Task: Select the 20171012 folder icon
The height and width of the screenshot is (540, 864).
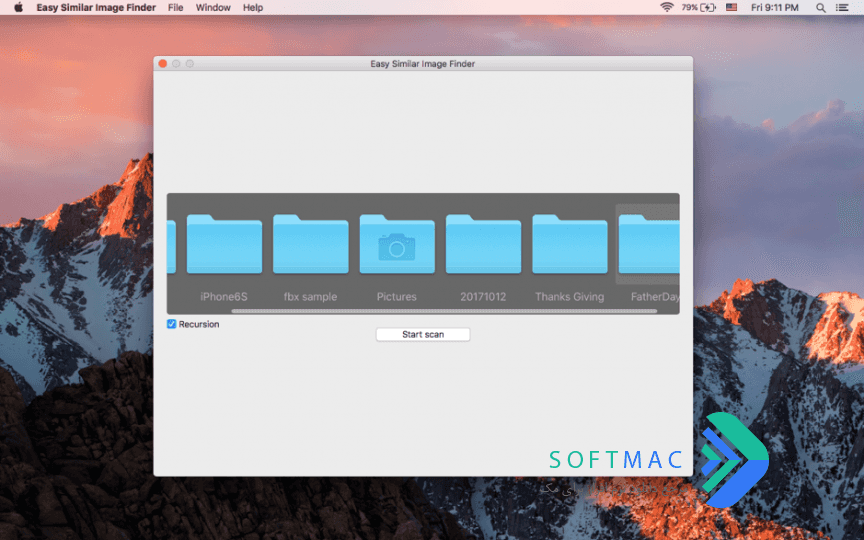Action: tap(483, 244)
